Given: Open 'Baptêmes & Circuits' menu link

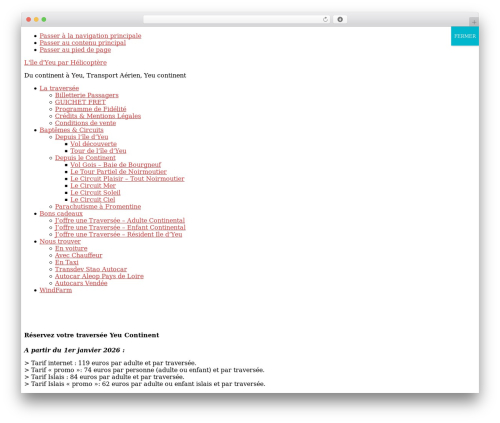Looking at the screenshot, I should 71,130.
